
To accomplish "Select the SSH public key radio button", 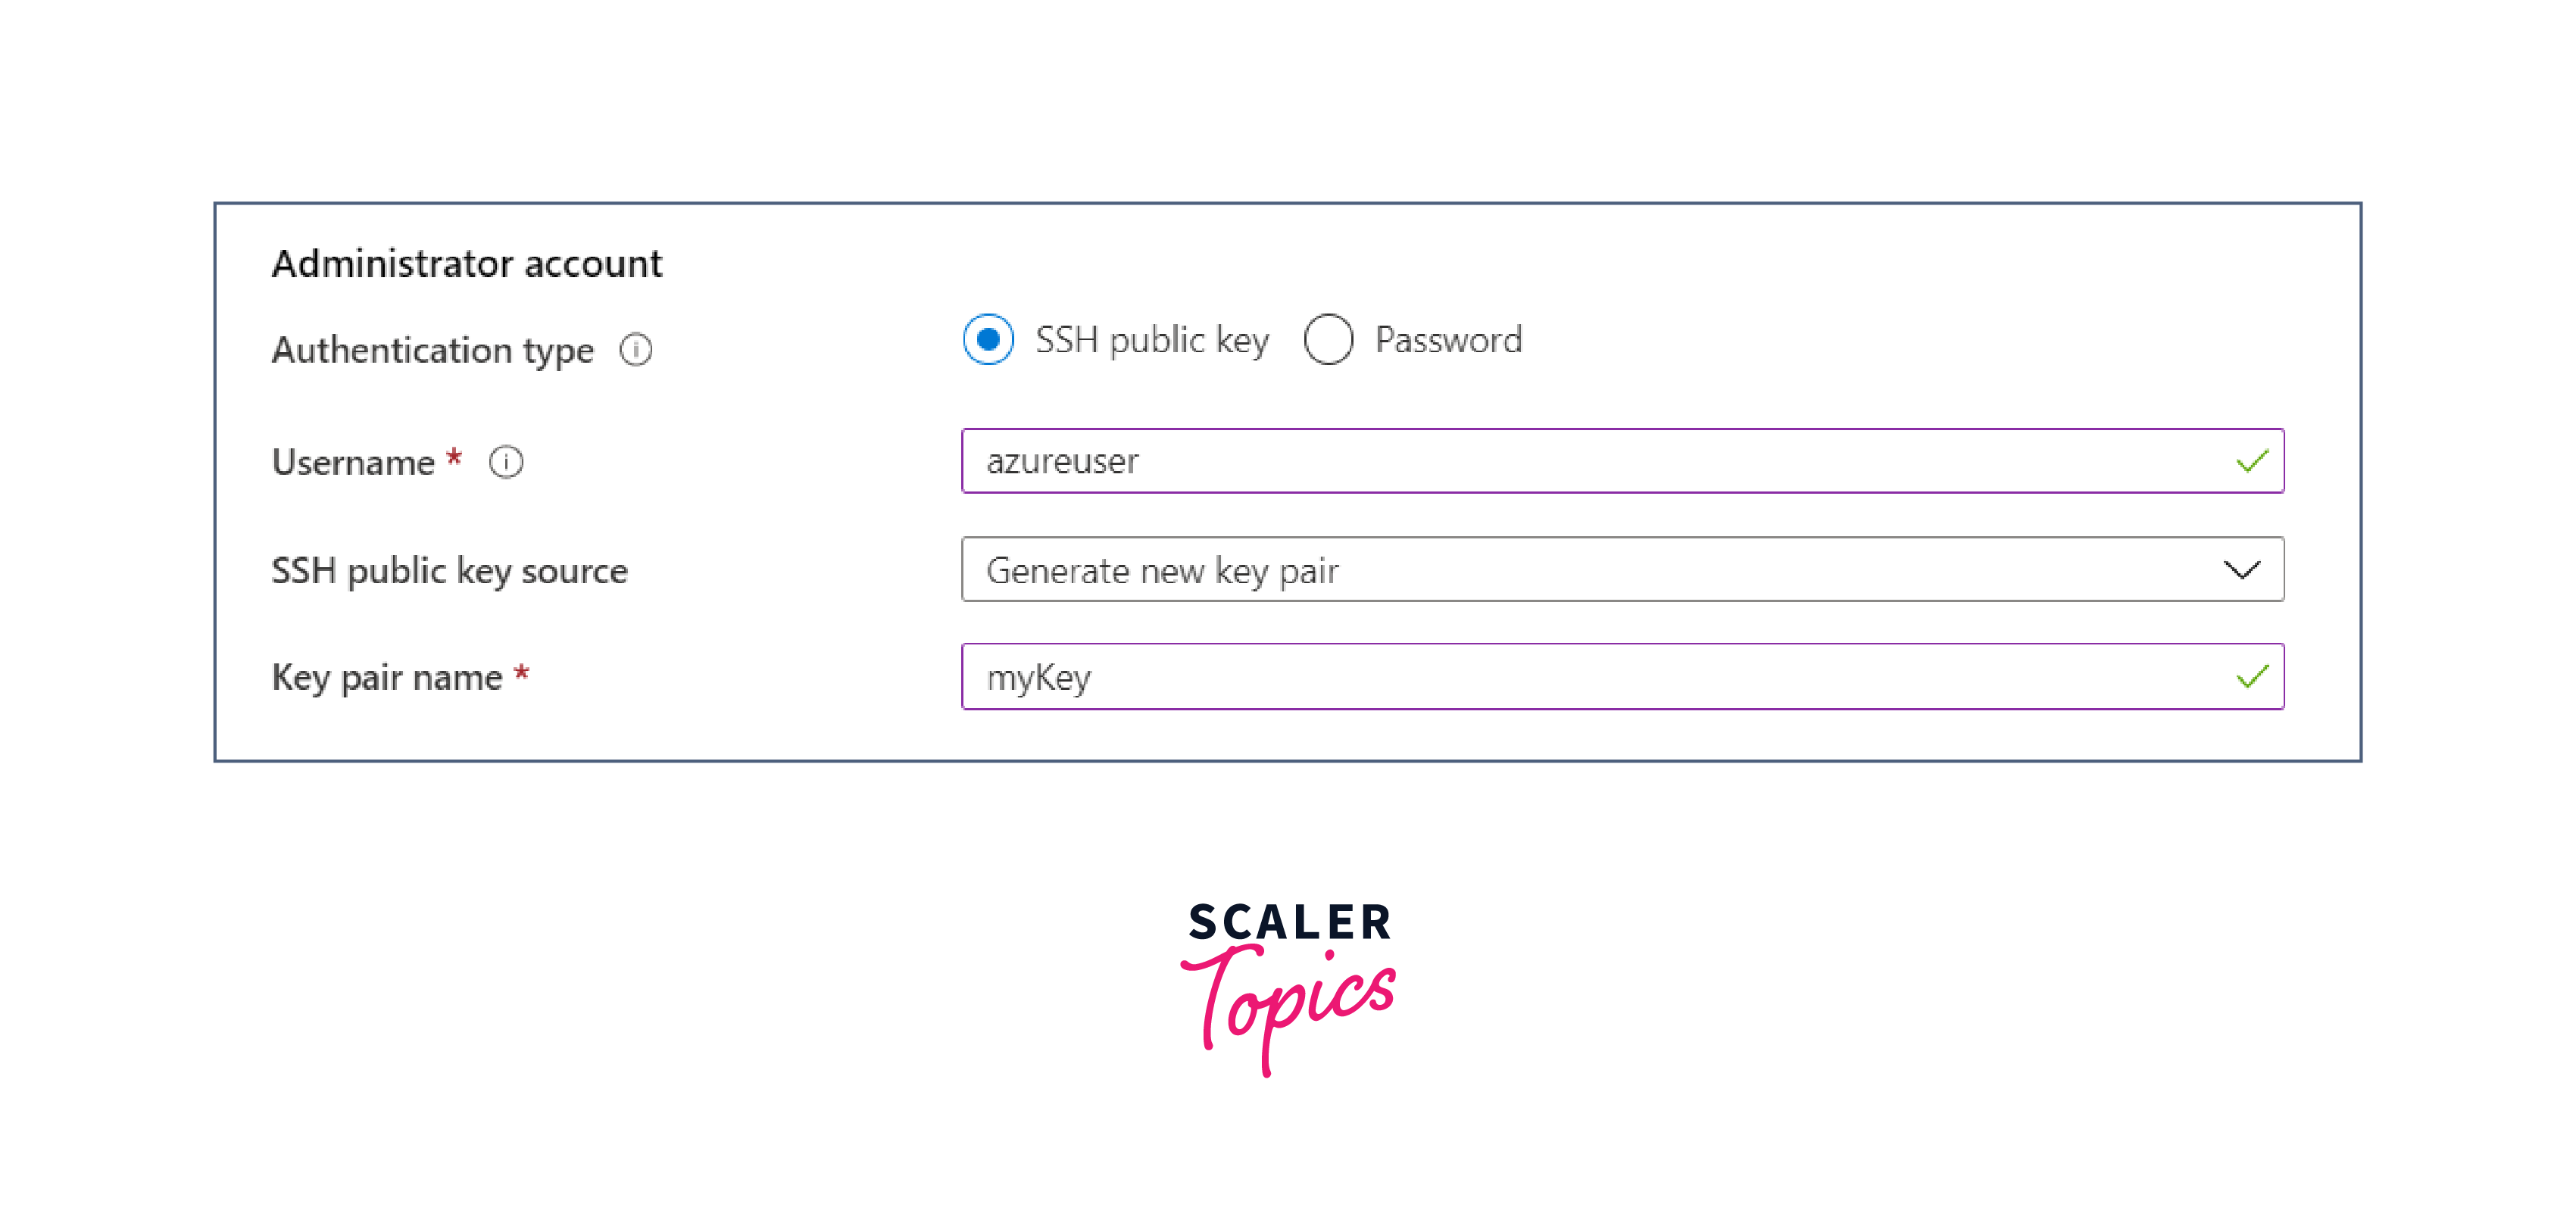I will click(x=988, y=340).
